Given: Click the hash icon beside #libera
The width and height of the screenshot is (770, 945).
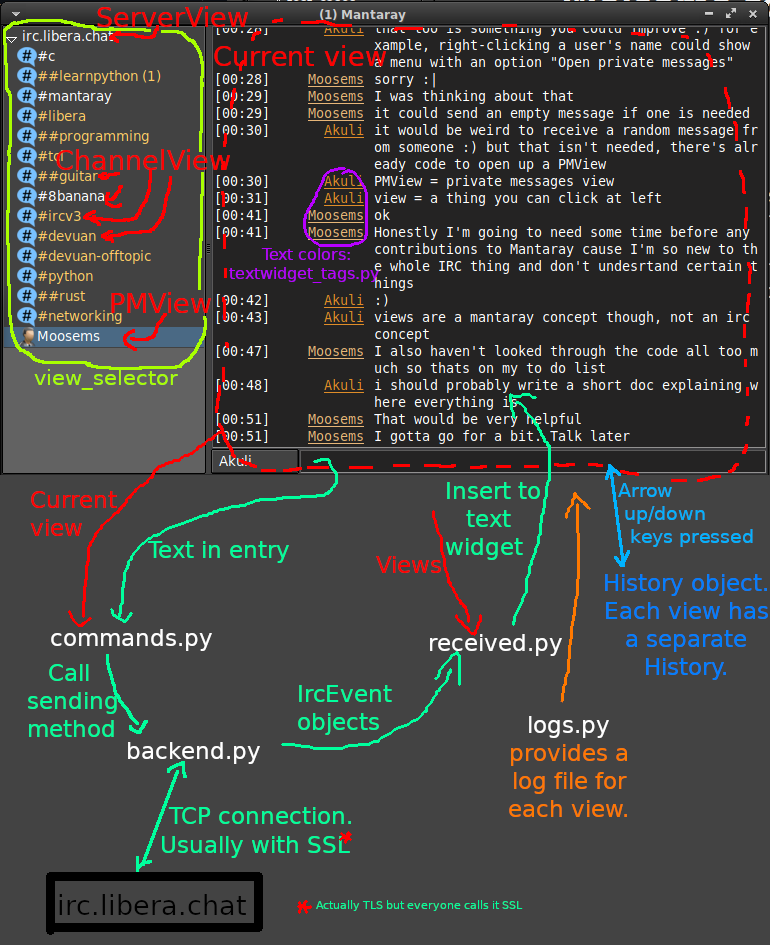Looking at the screenshot, I should (x=27, y=116).
